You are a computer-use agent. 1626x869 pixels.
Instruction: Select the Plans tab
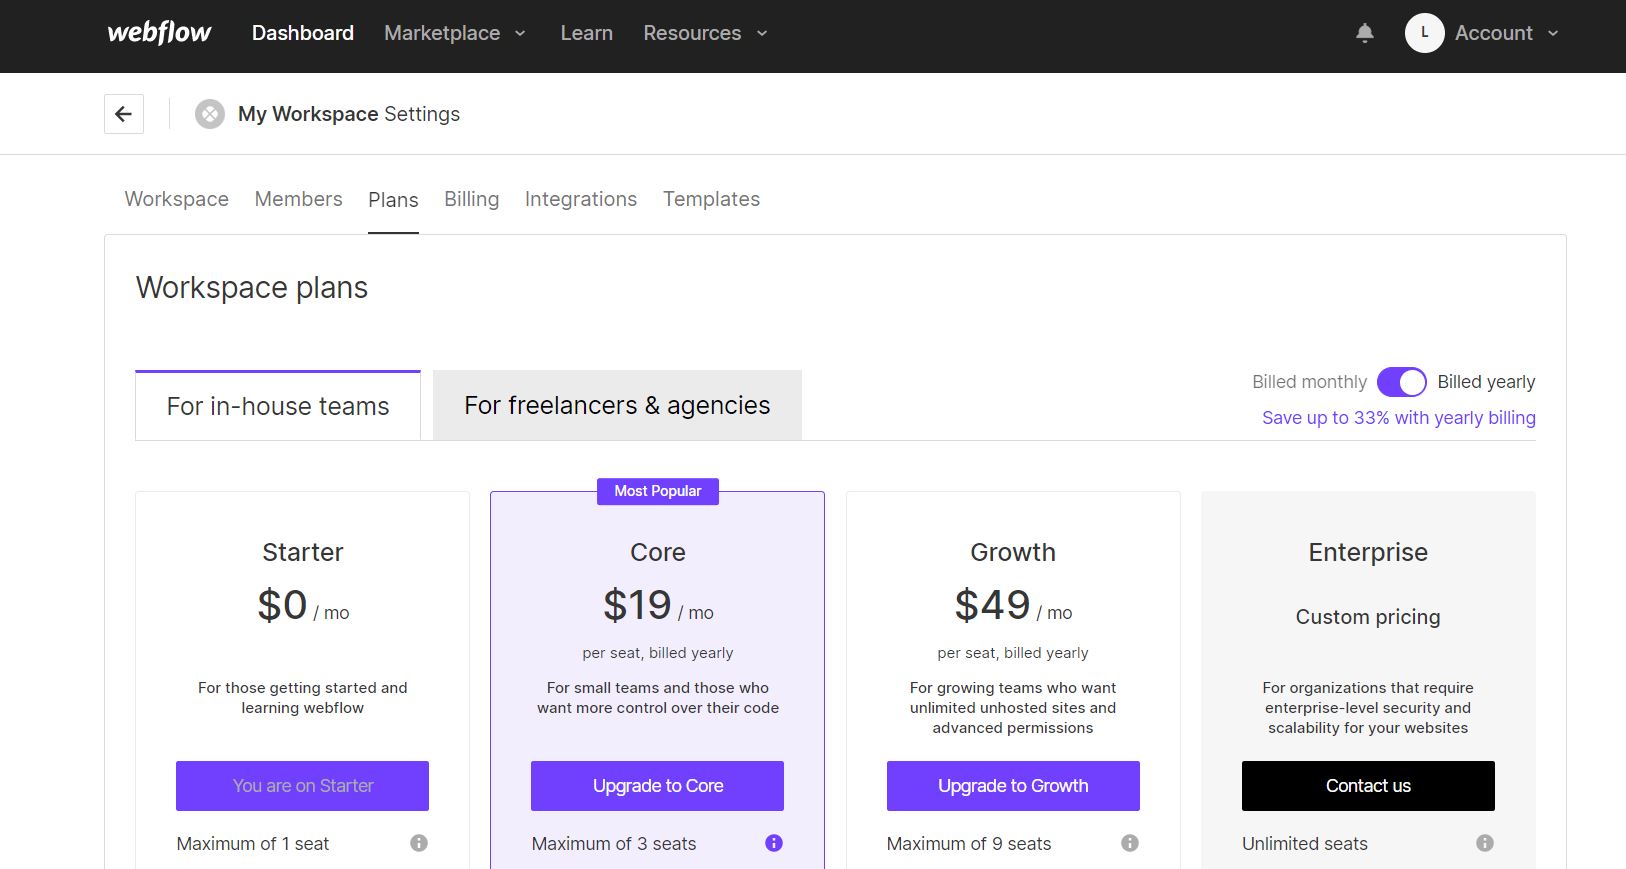tap(393, 200)
